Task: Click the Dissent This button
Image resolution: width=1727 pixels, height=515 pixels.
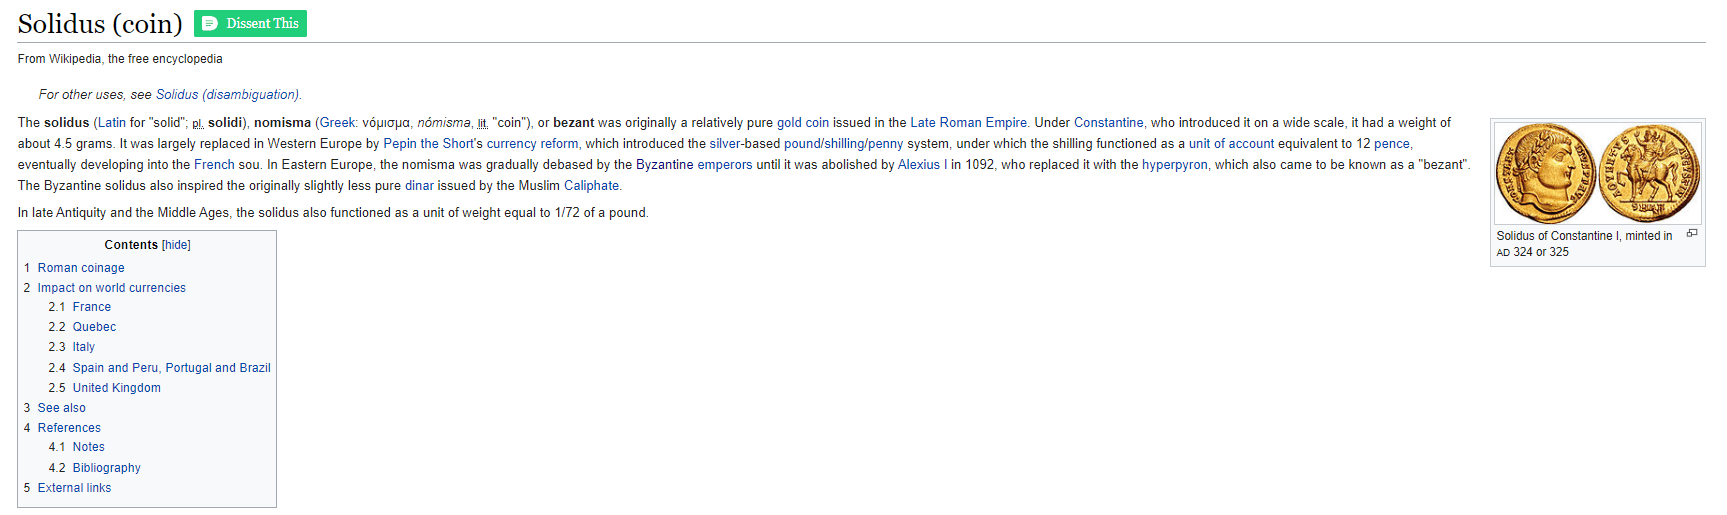Action: pos(250,23)
